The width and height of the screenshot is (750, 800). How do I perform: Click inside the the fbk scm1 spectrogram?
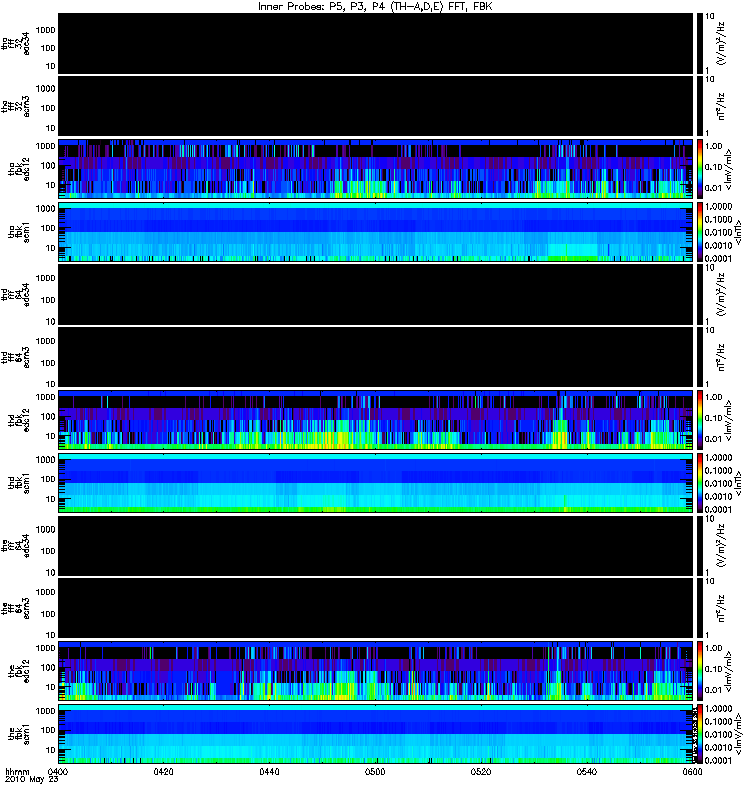pos(376,734)
